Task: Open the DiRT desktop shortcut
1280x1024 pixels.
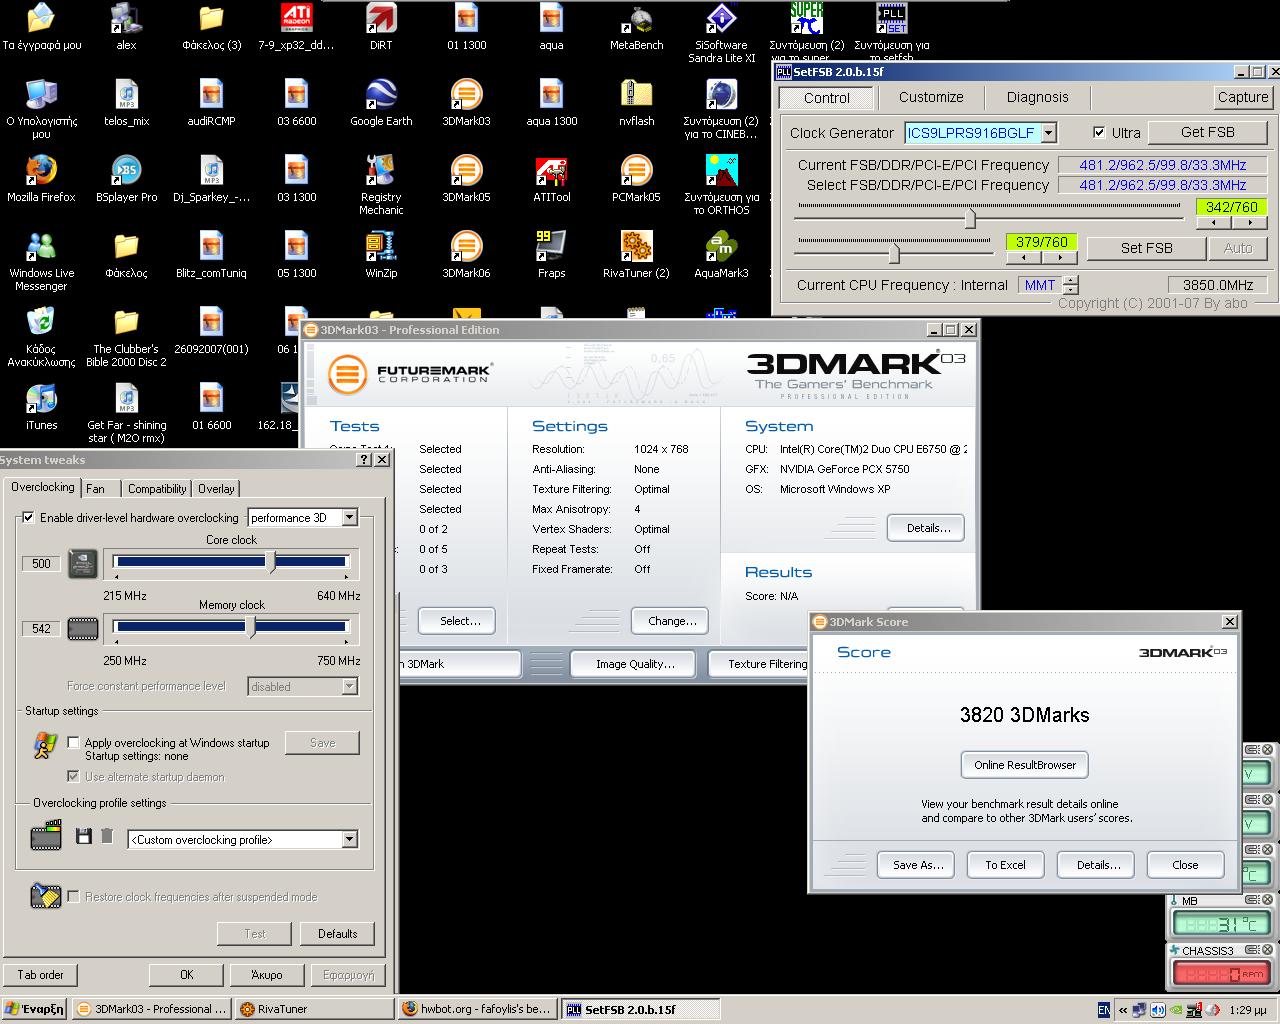Action: tap(381, 26)
